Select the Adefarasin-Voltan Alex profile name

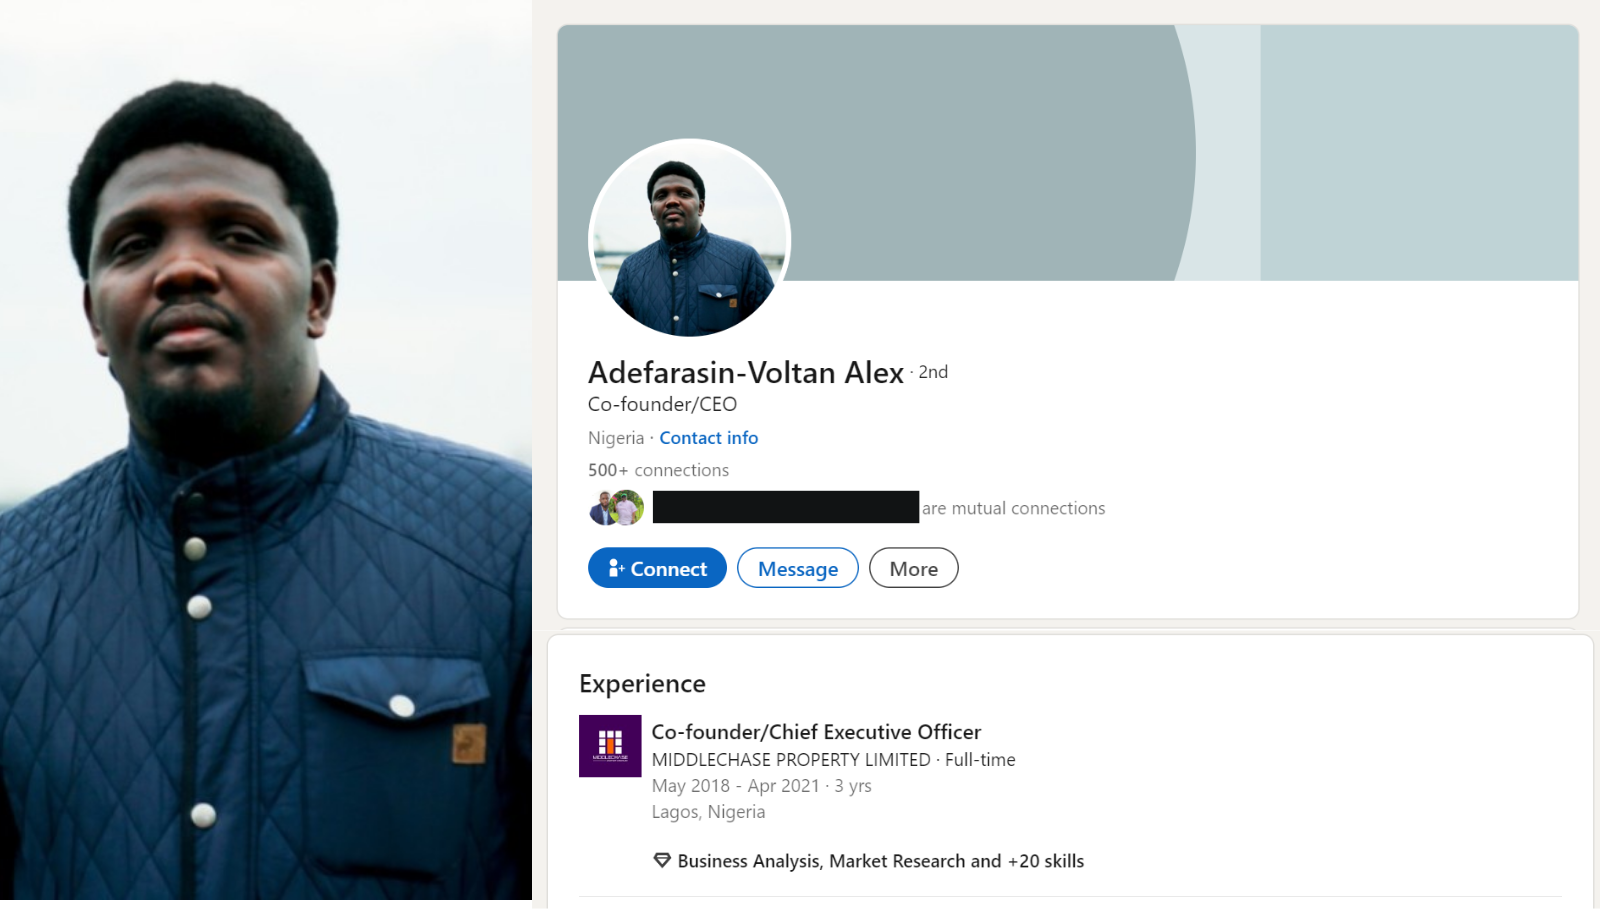coord(746,373)
